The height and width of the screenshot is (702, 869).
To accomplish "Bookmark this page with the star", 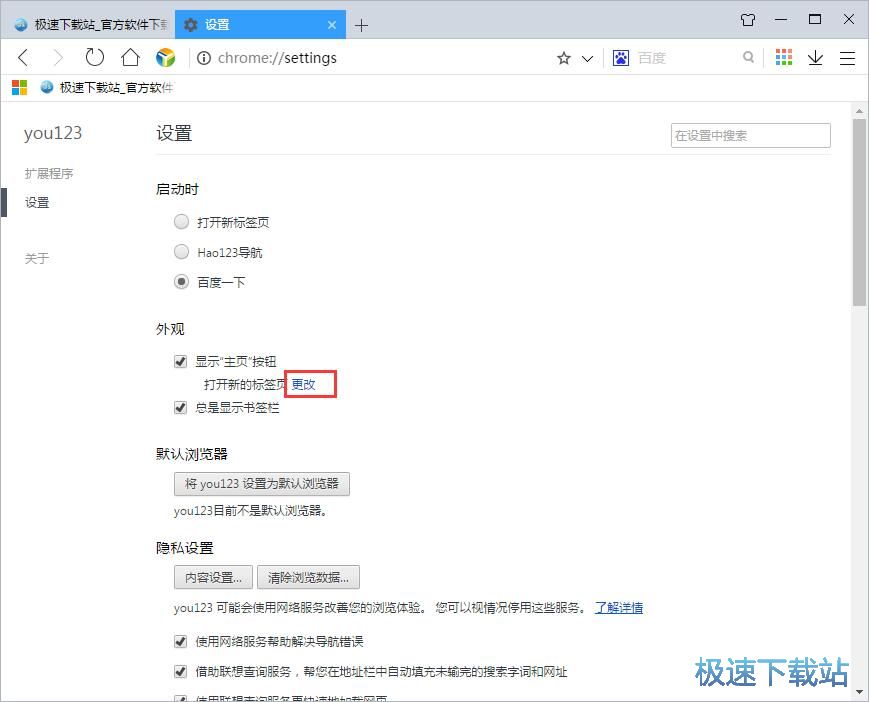I will point(564,58).
